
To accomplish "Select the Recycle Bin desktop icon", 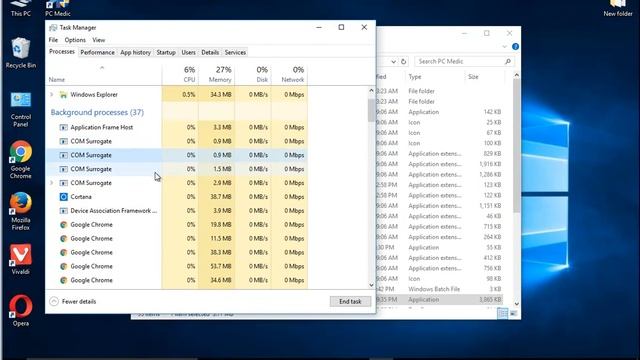I will 21,53.
